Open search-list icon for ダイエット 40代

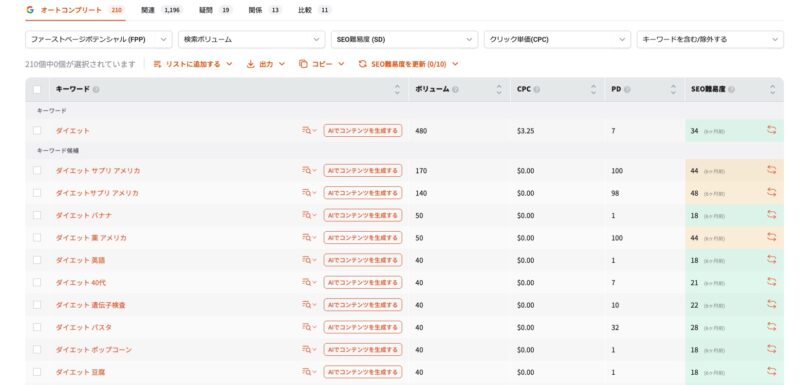pos(309,282)
